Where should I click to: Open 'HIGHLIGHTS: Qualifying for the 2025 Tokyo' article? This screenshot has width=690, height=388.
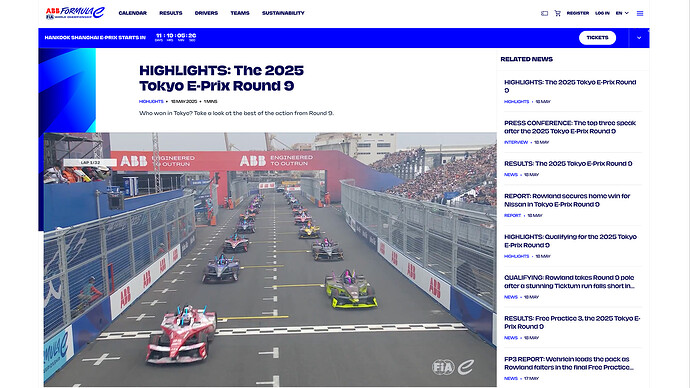pos(570,241)
